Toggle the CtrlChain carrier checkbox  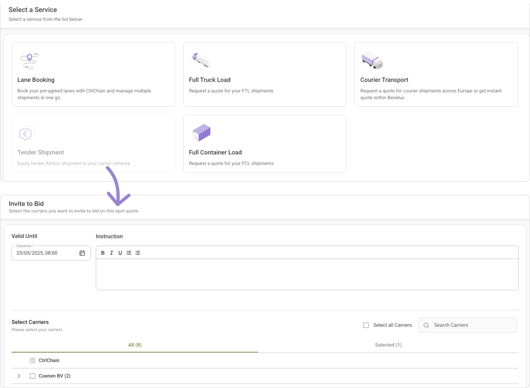[x=32, y=361]
